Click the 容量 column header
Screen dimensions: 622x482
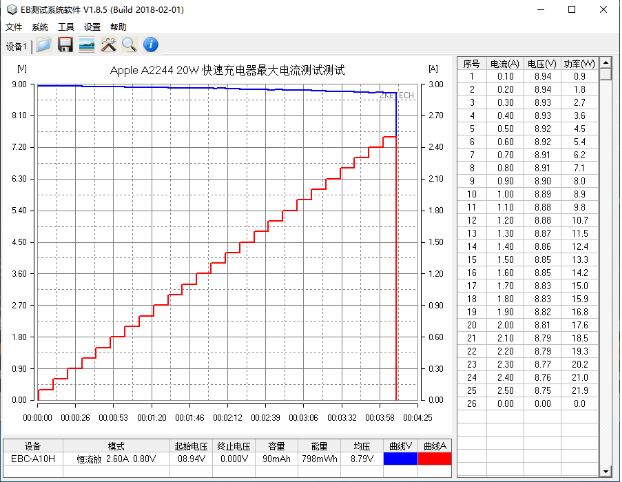tap(276, 446)
